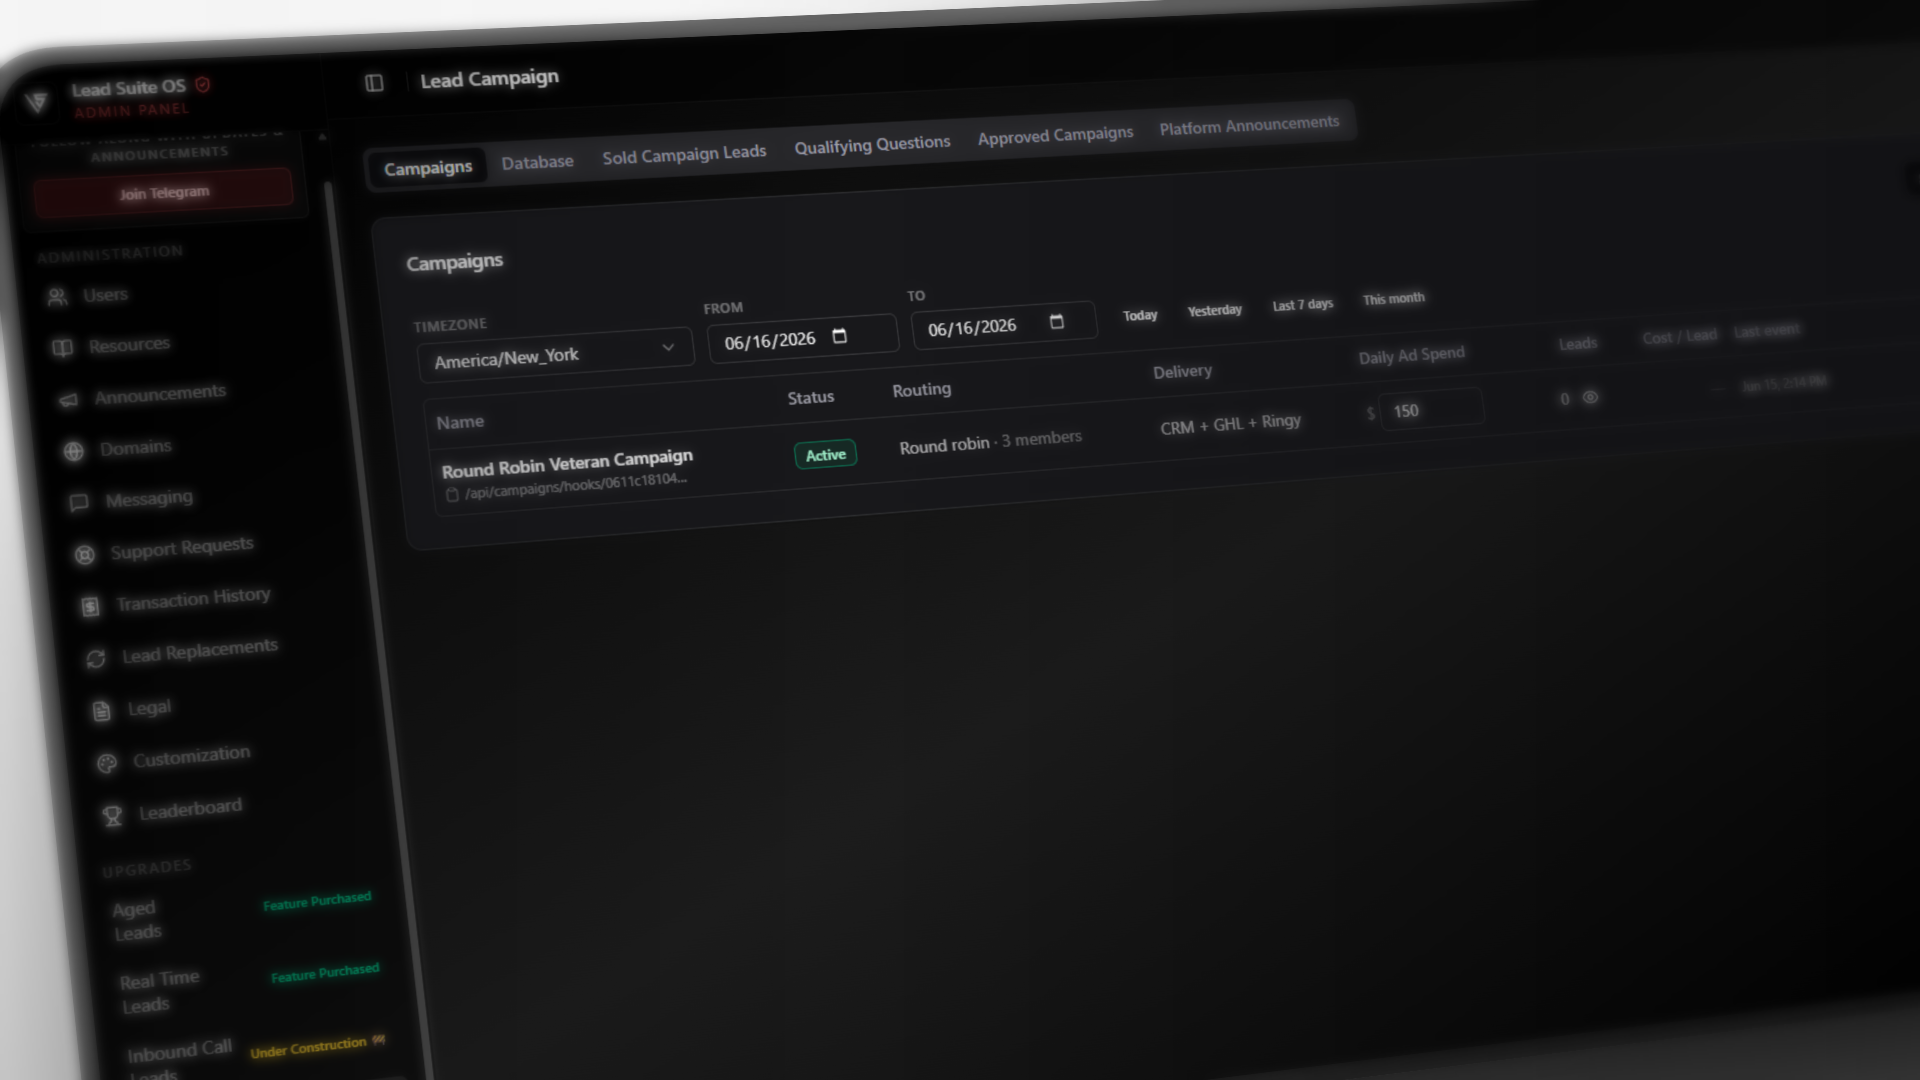Click the FROM date field 06/16/2026
This screenshot has width=1920, height=1080.
click(803, 338)
